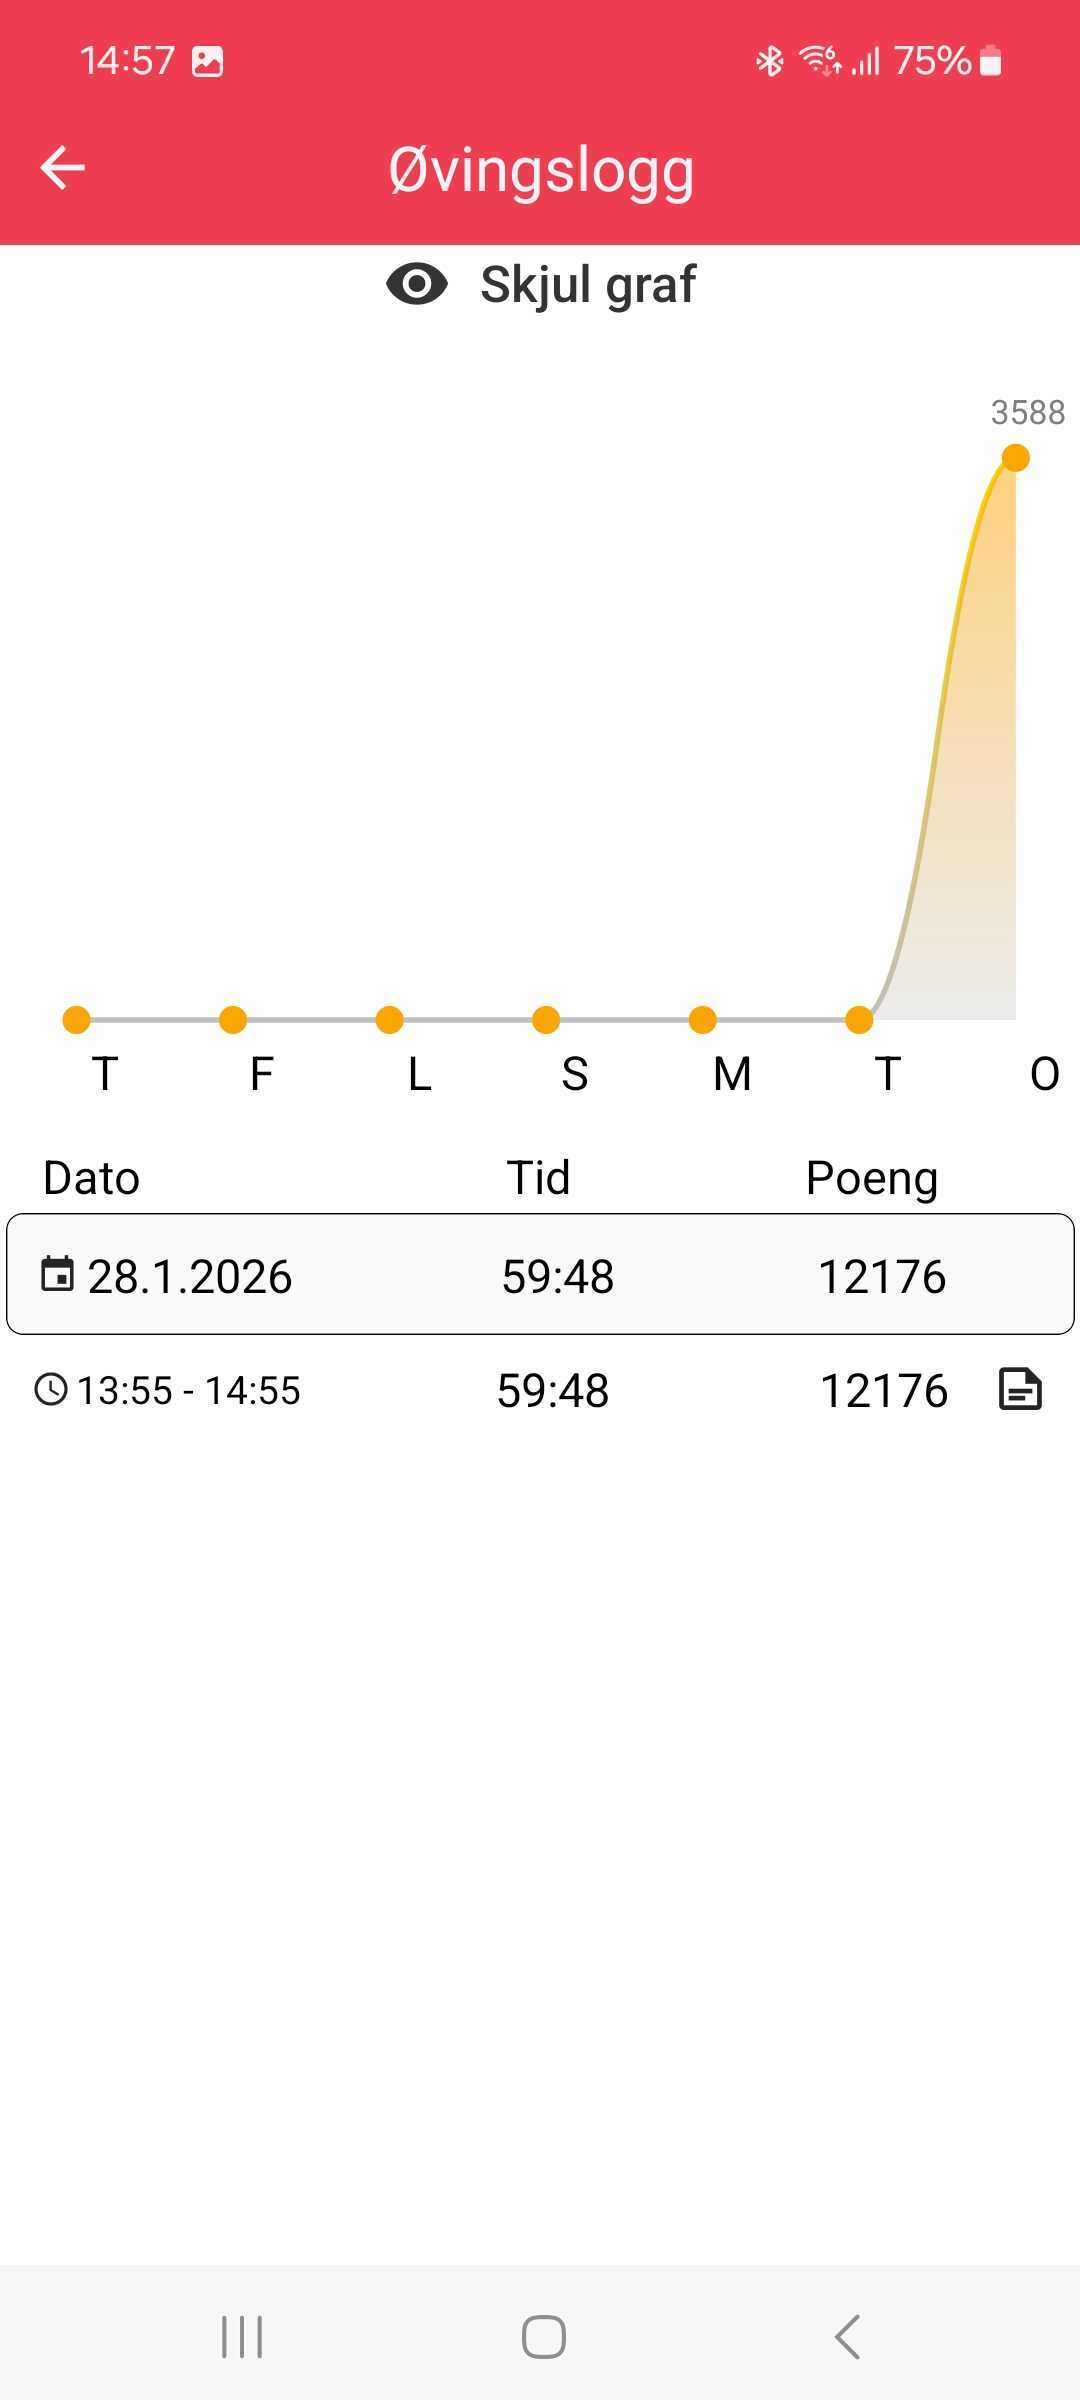Select the Tuesday graph data point
Screen dimensions: 1080x2400
859,1020
